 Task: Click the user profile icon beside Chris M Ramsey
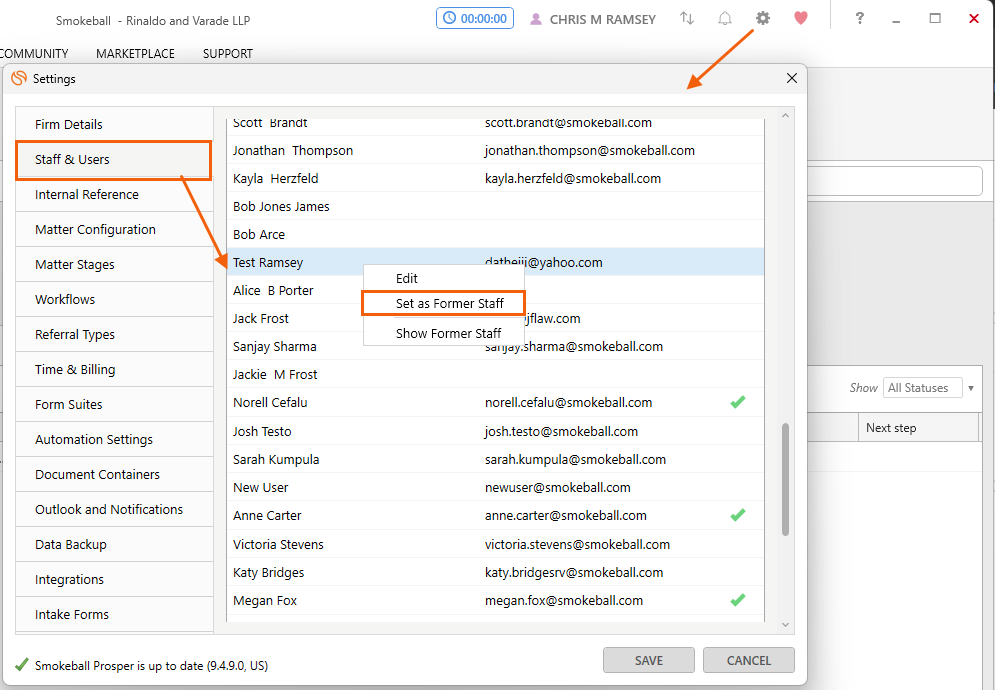pyautogui.click(x=536, y=20)
